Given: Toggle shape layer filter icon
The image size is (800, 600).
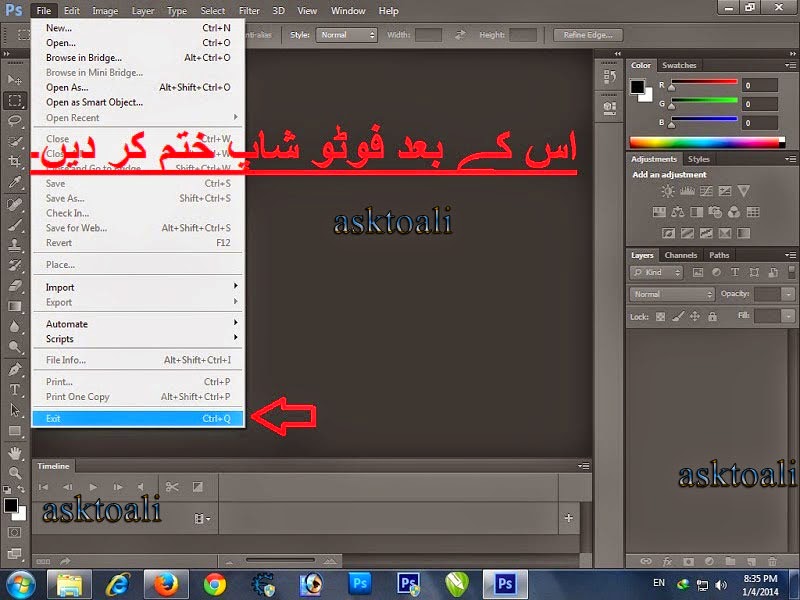Looking at the screenshot, I should pos(754,272).
